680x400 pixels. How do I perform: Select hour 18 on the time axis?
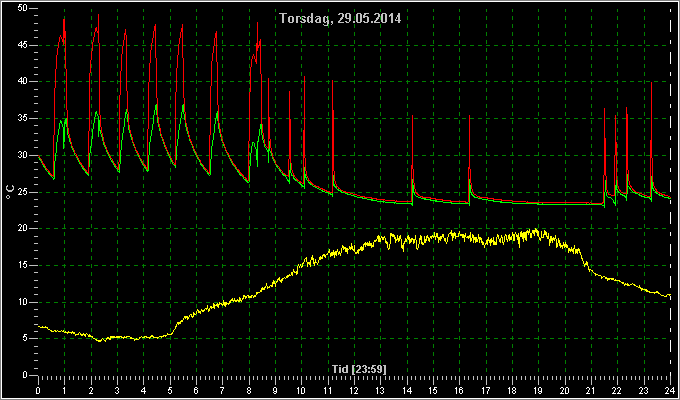click(512, 391)
